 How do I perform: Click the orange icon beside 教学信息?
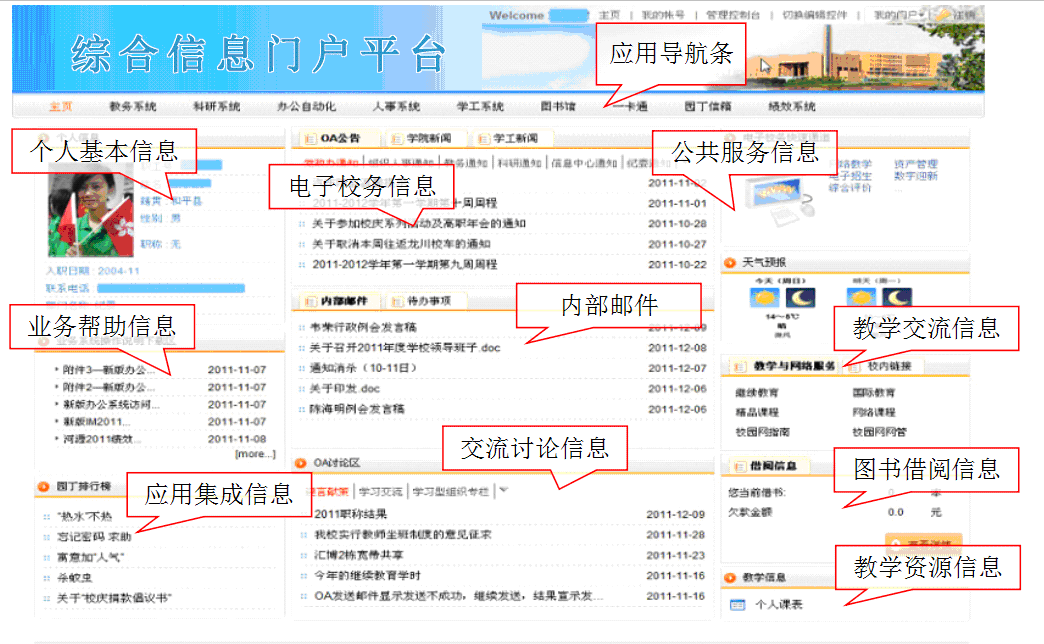point(730,578)
